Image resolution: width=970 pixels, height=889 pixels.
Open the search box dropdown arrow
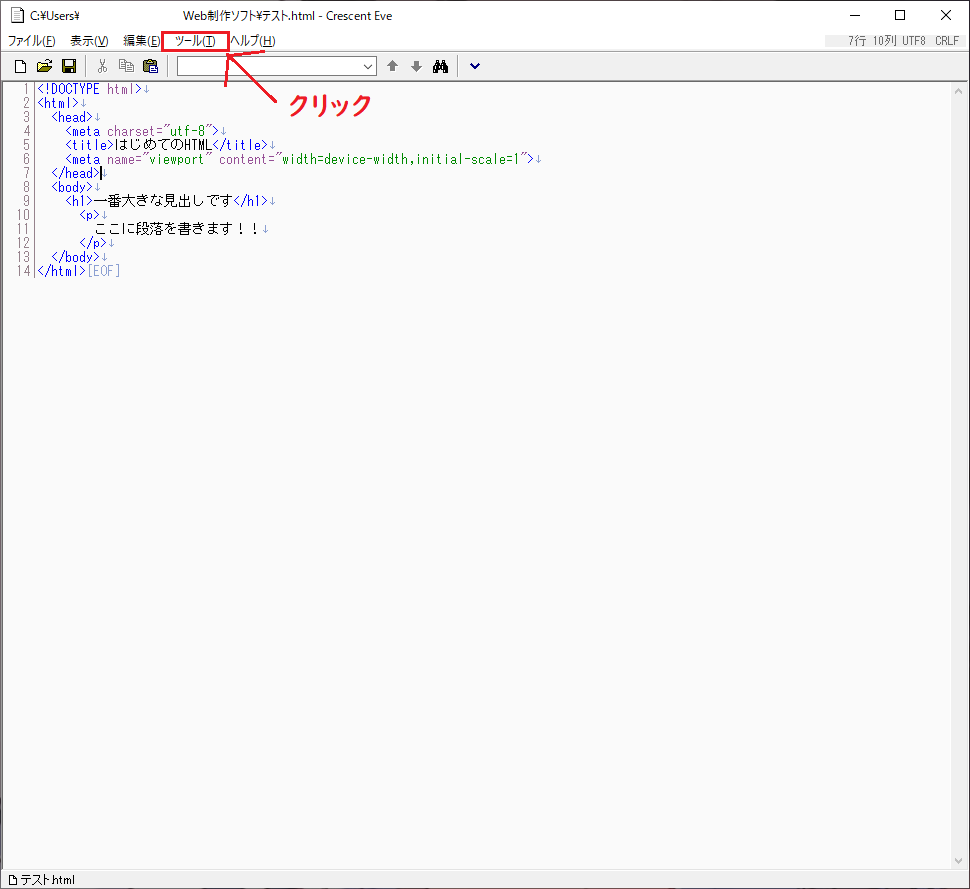368,66
